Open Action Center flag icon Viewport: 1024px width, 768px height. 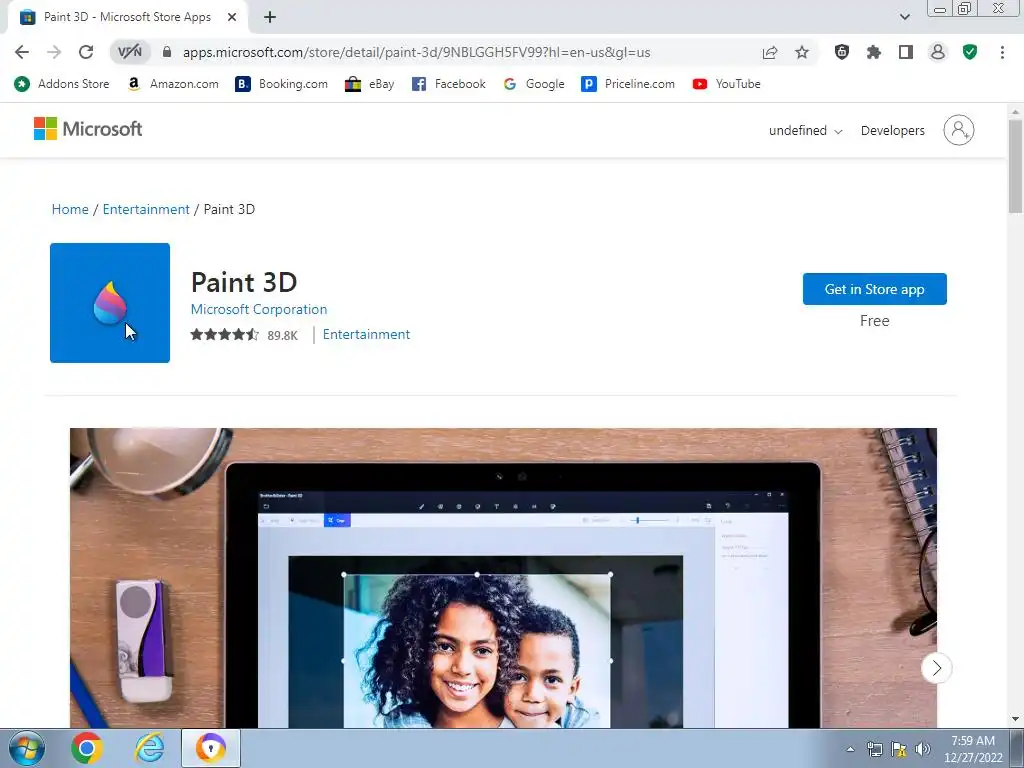tap(899, 749)
